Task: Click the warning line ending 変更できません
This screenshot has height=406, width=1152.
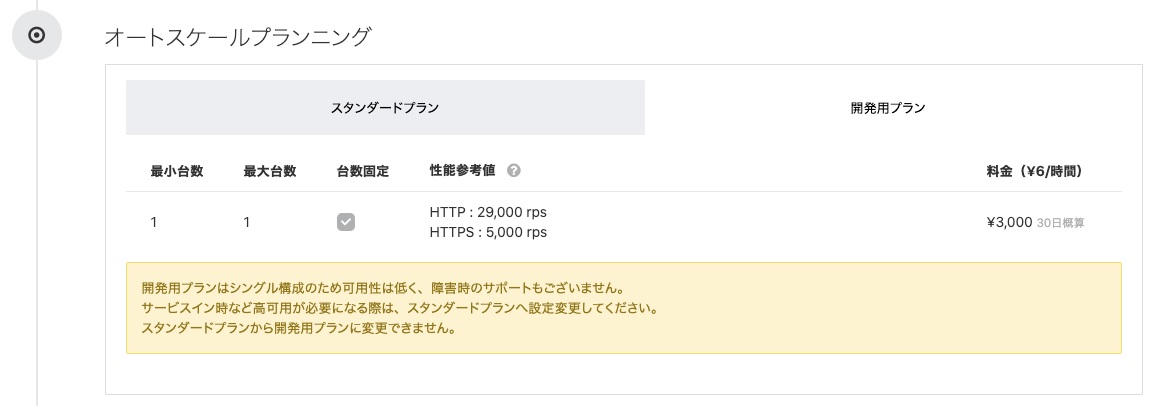Action: 299,328
